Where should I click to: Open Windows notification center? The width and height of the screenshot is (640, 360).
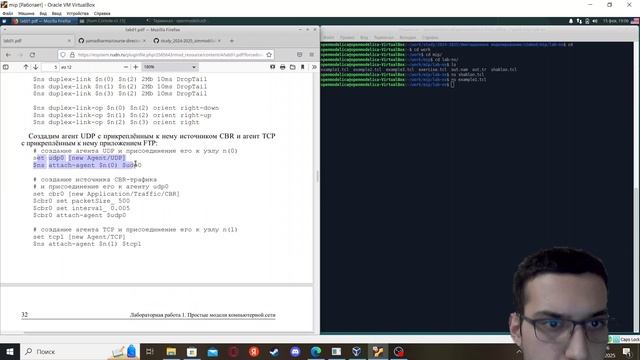click(627, 351)
